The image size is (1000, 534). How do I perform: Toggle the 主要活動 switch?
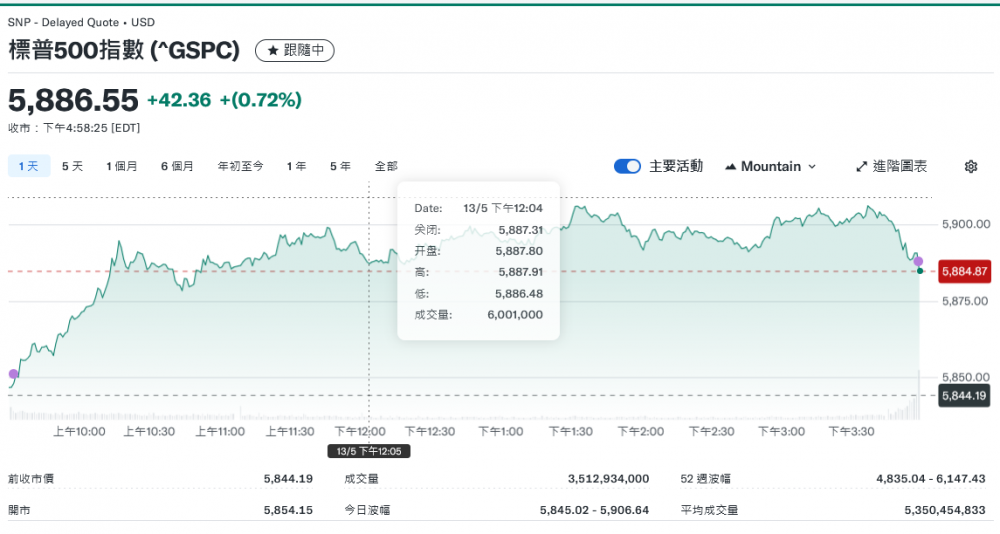pyautogui.click(x=627, y=167)
